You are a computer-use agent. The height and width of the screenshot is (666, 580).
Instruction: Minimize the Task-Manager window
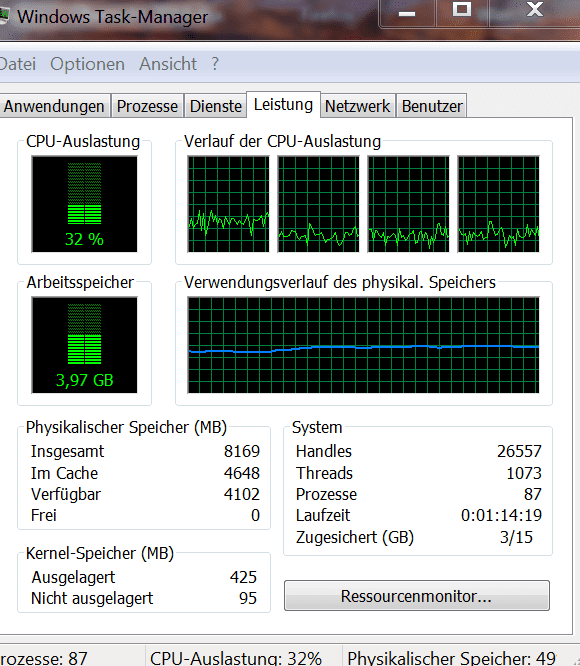pyautogui.click(x=407, y=13)
